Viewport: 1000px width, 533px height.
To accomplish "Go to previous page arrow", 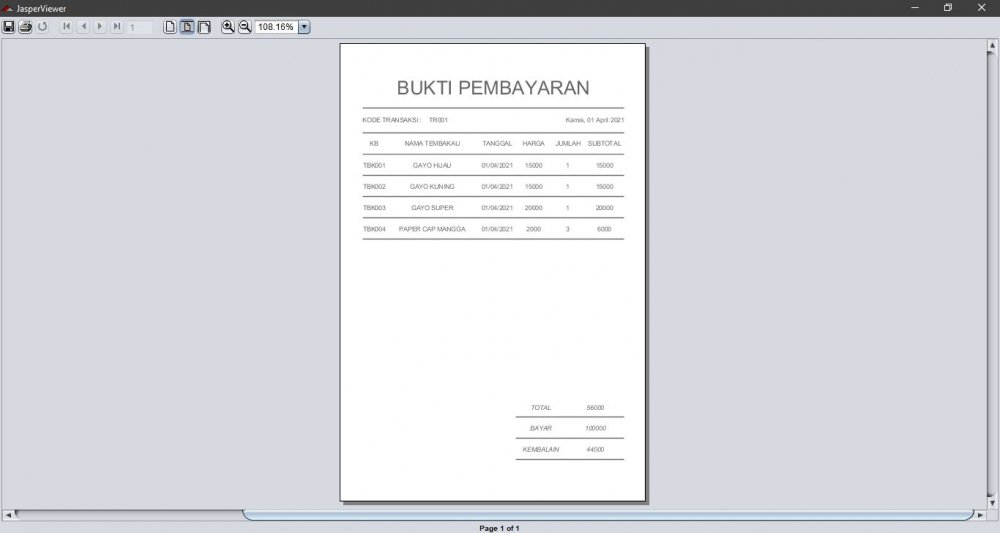I will point(84,27).
